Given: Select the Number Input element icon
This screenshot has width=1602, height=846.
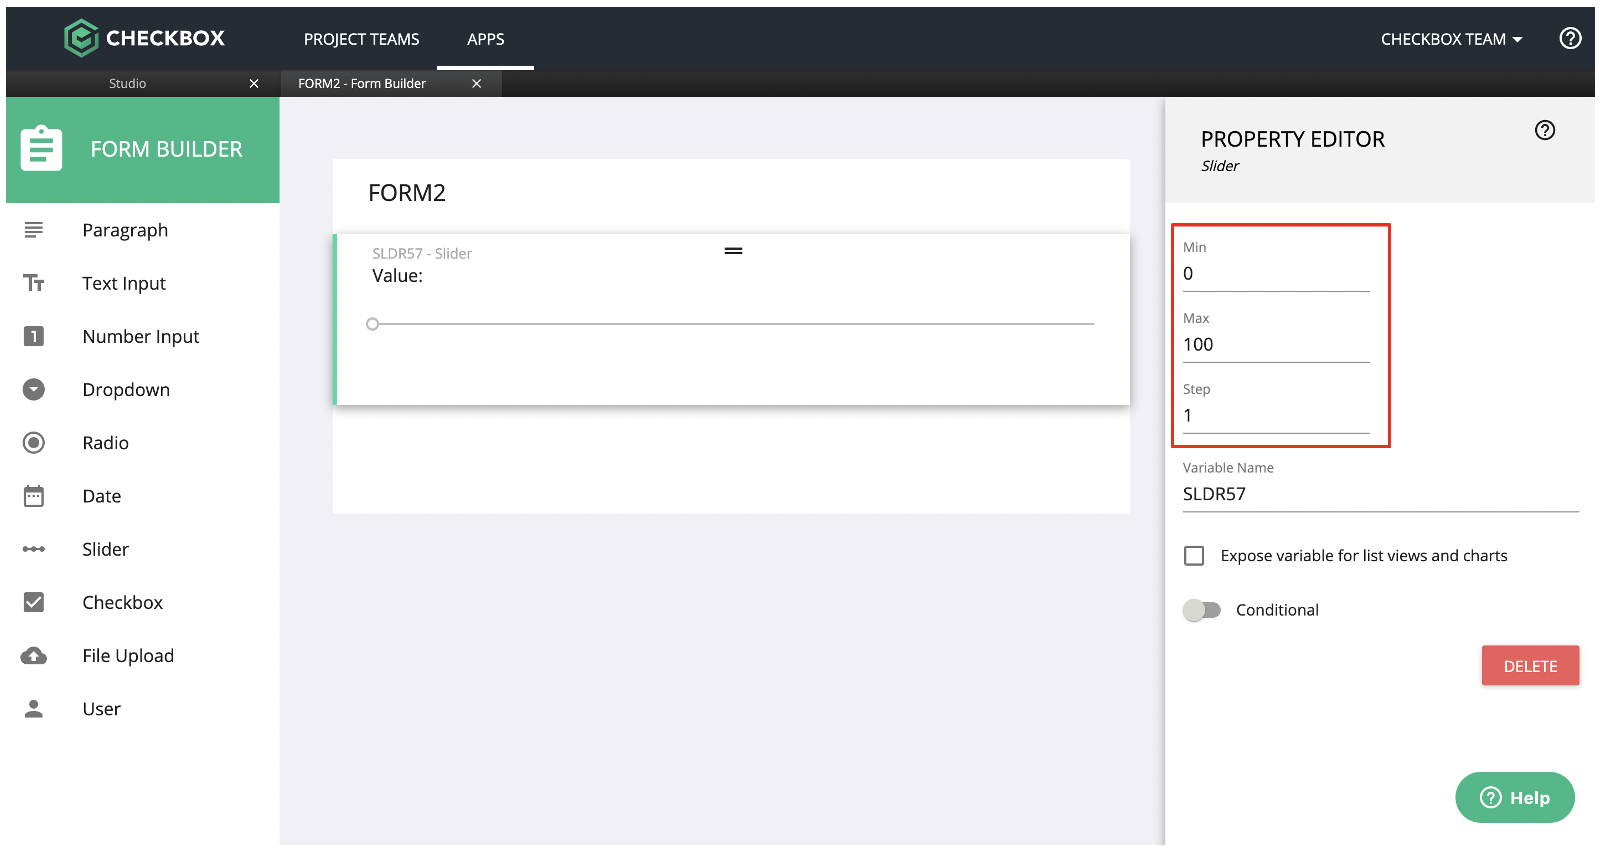Looking at the screenshot, I should 34,336.
